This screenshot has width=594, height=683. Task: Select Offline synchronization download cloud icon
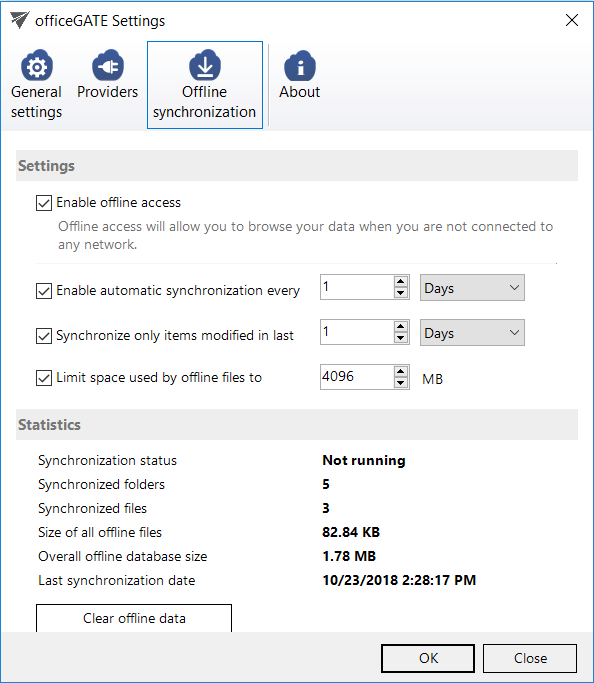point(205,65)
